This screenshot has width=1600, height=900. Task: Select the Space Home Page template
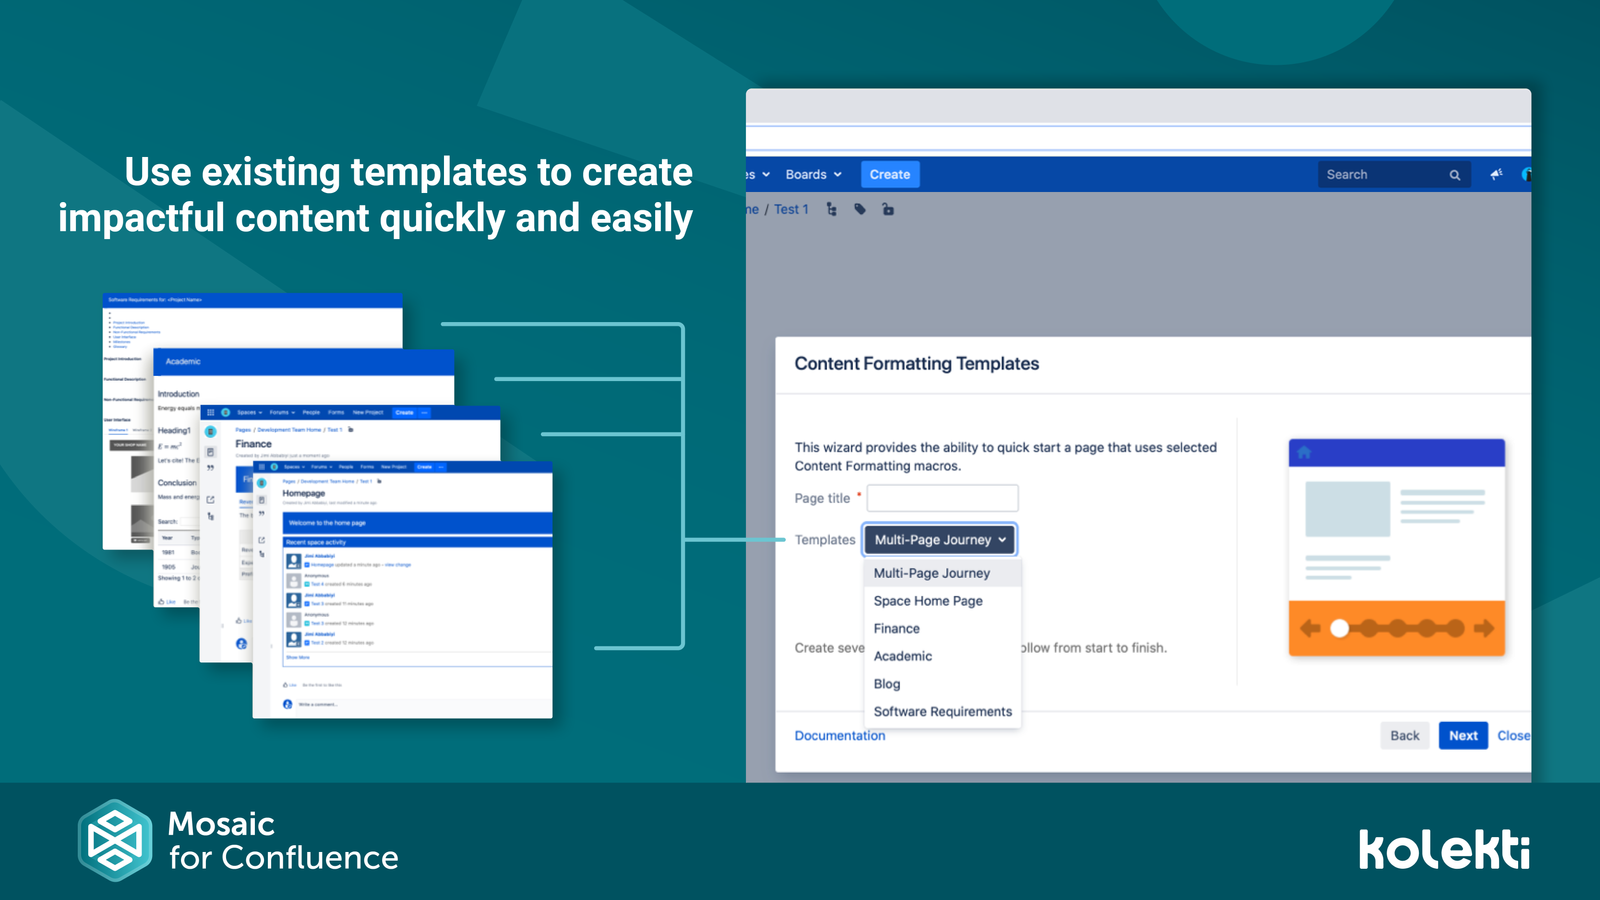pyautogui.click(x=942, y=601)
